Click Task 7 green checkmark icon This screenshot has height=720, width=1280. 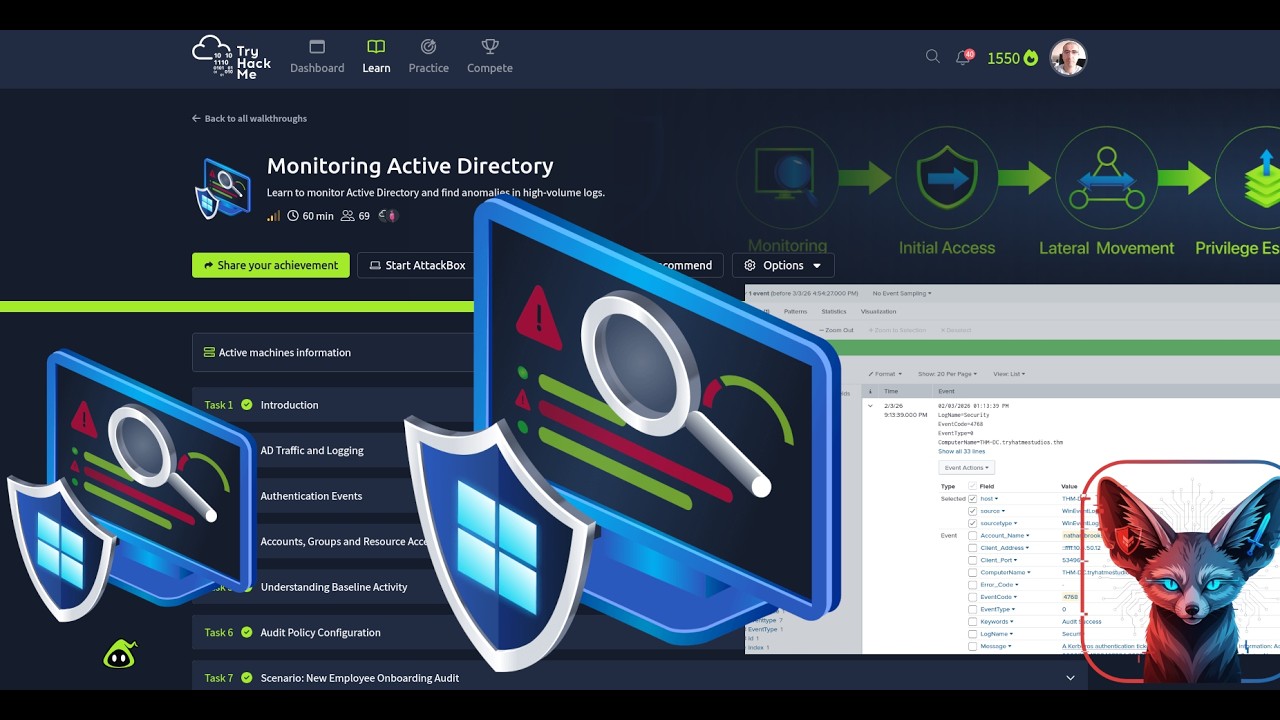click(247, 678)
